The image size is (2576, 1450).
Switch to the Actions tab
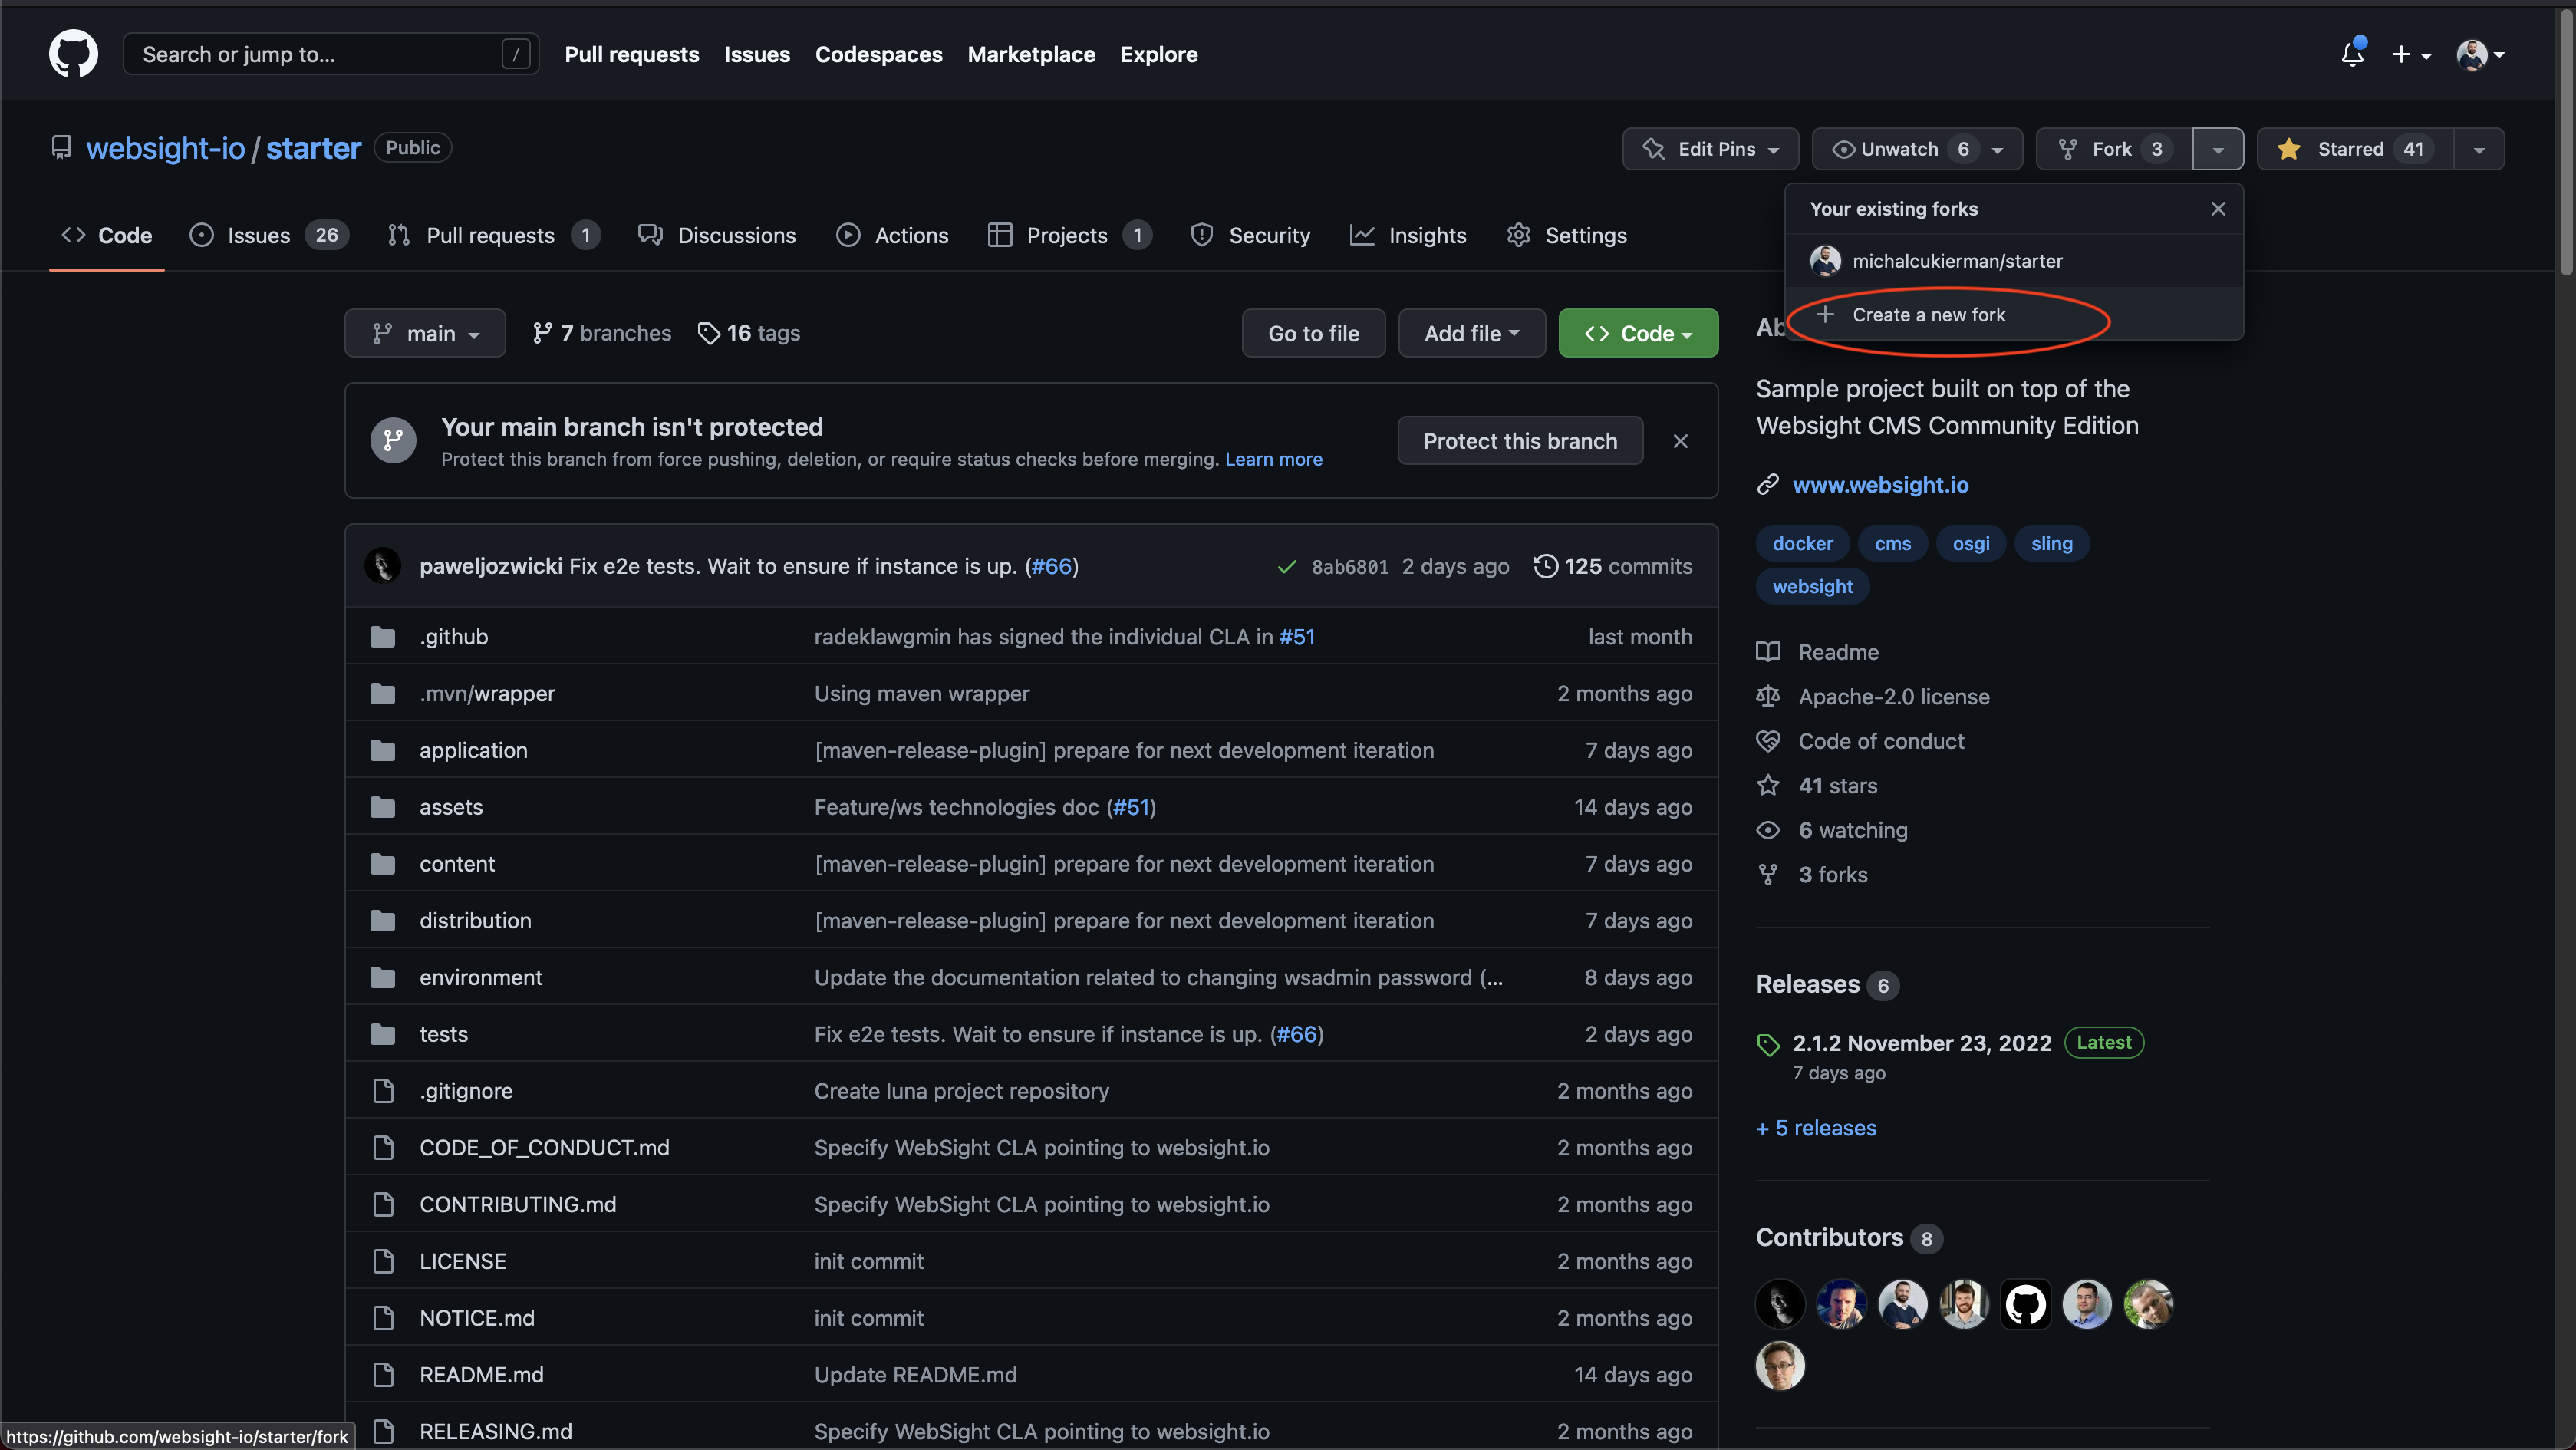pos(892,235)
